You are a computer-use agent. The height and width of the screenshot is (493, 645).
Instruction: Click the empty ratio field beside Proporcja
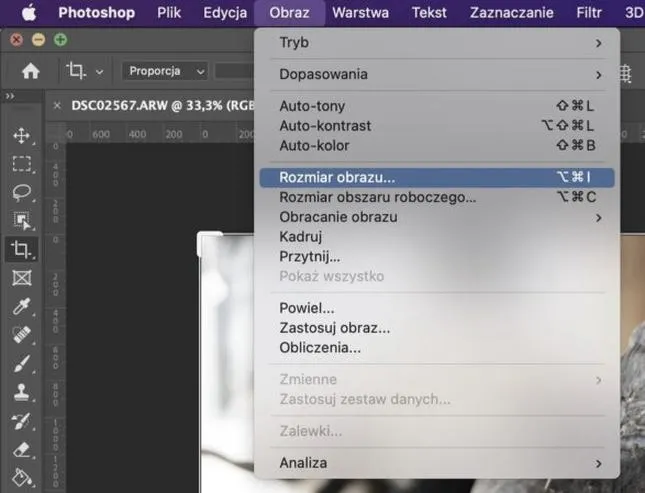click(234, 71)
